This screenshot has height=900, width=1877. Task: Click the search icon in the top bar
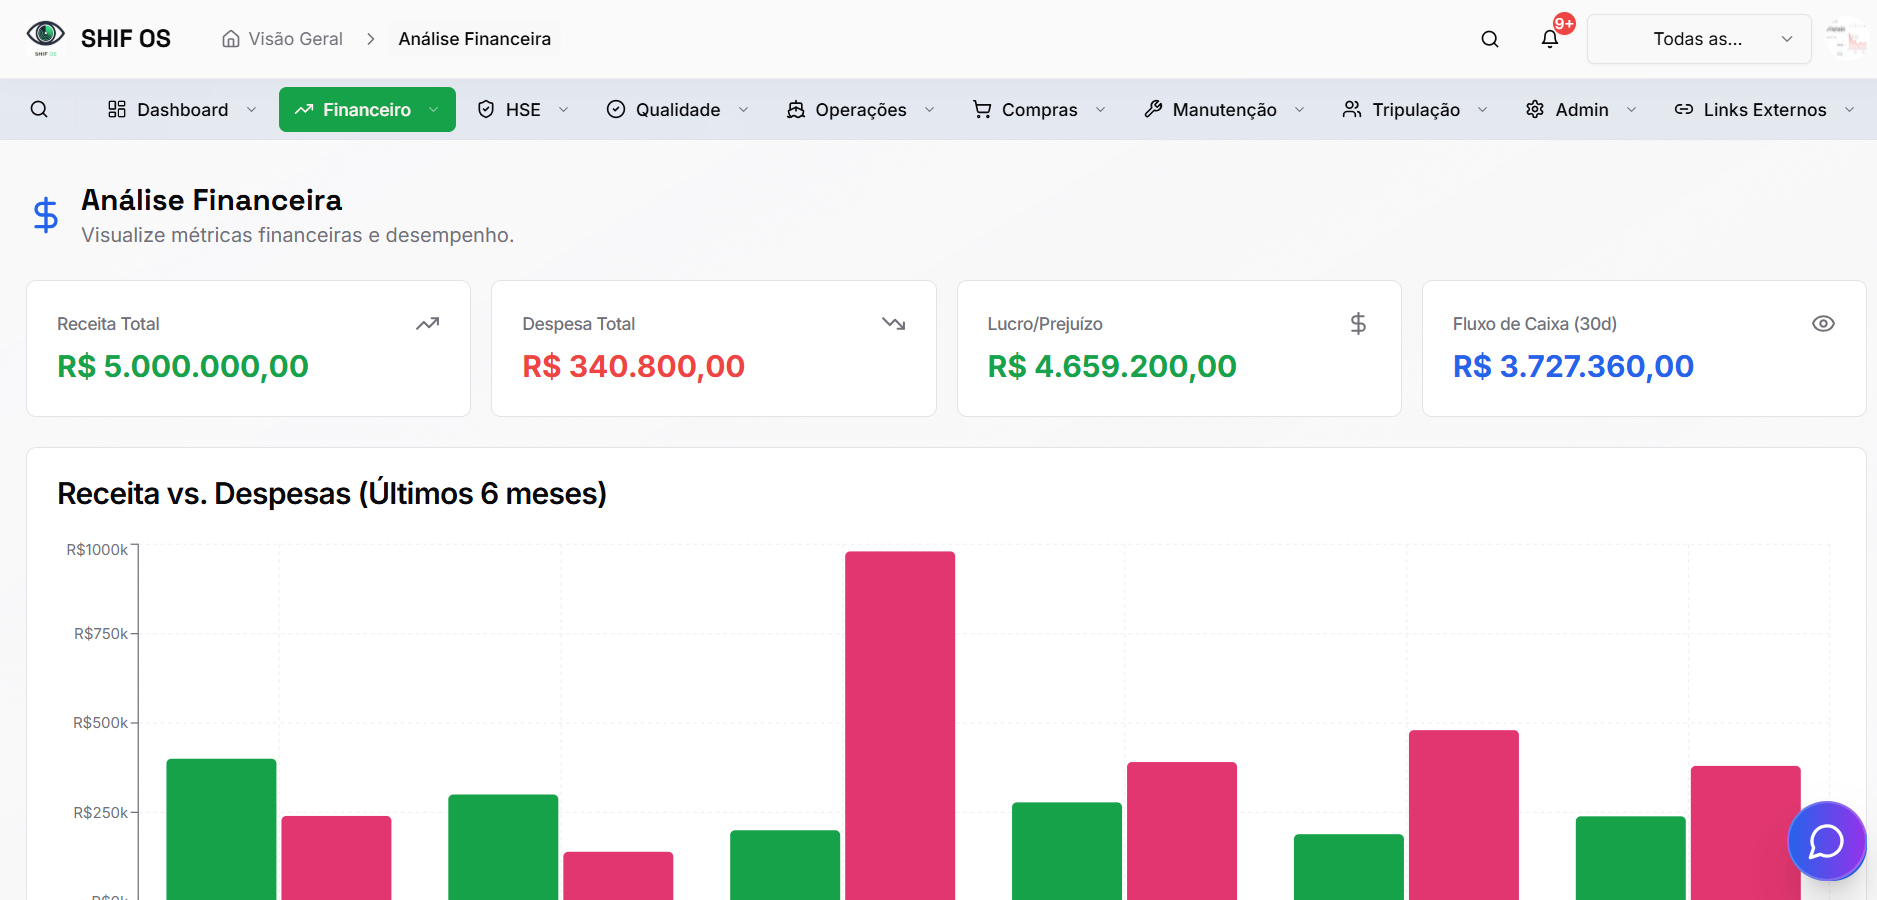click(x=1489, y=38)
